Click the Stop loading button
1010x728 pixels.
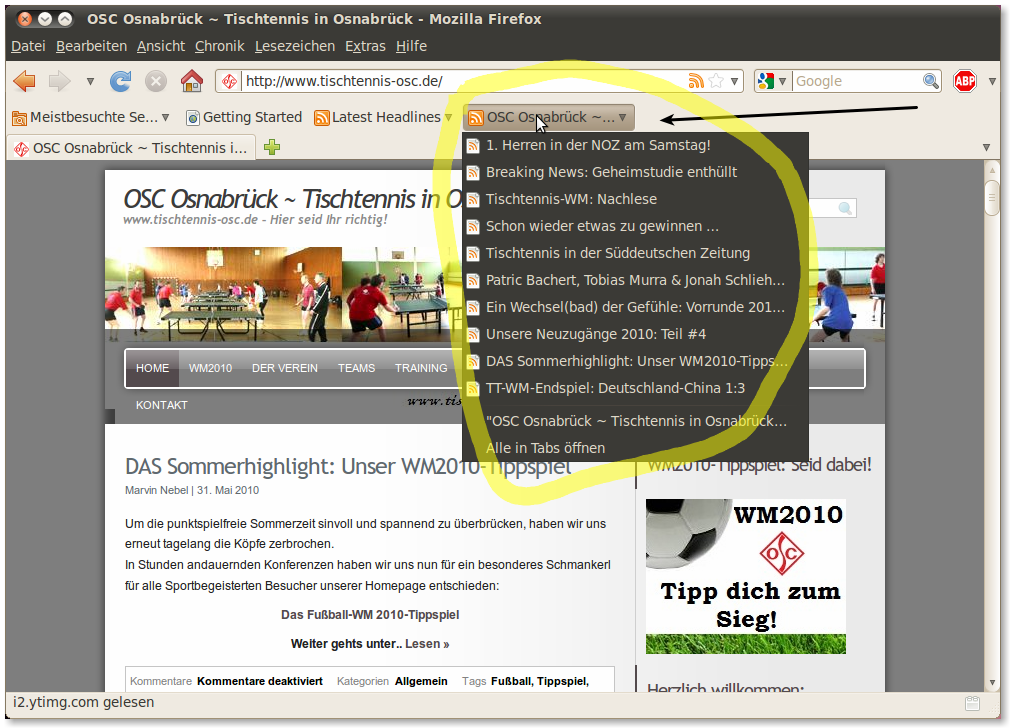pyautogui.click(x=155, y=81)
